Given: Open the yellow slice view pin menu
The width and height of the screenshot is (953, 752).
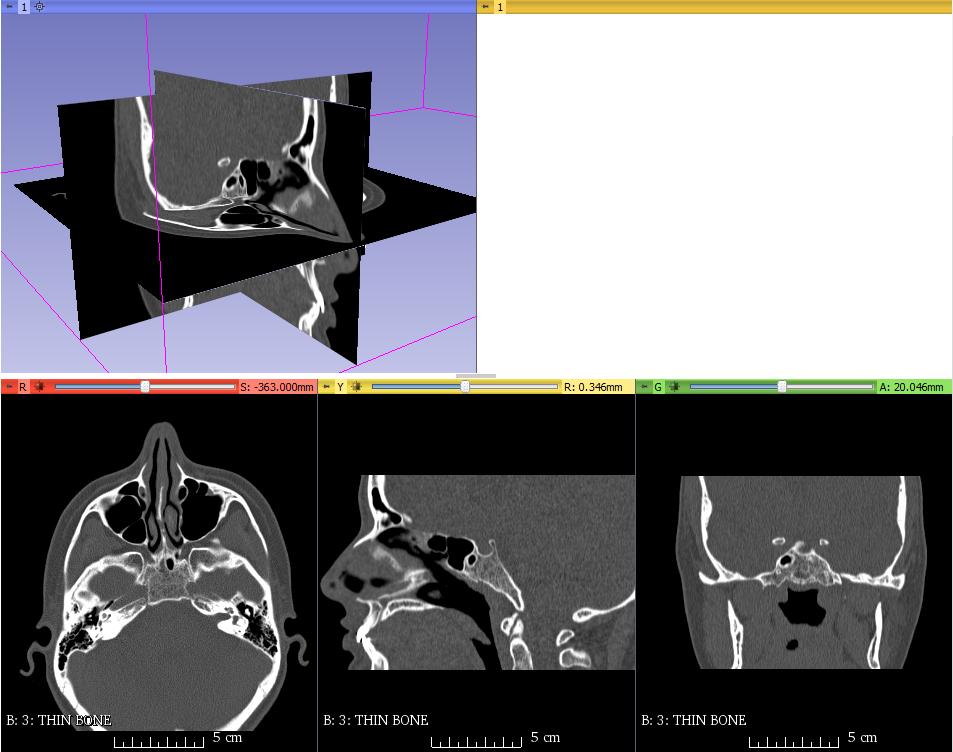Looking at the screenshot, I should pyautogui.click(x=326, y=386).
